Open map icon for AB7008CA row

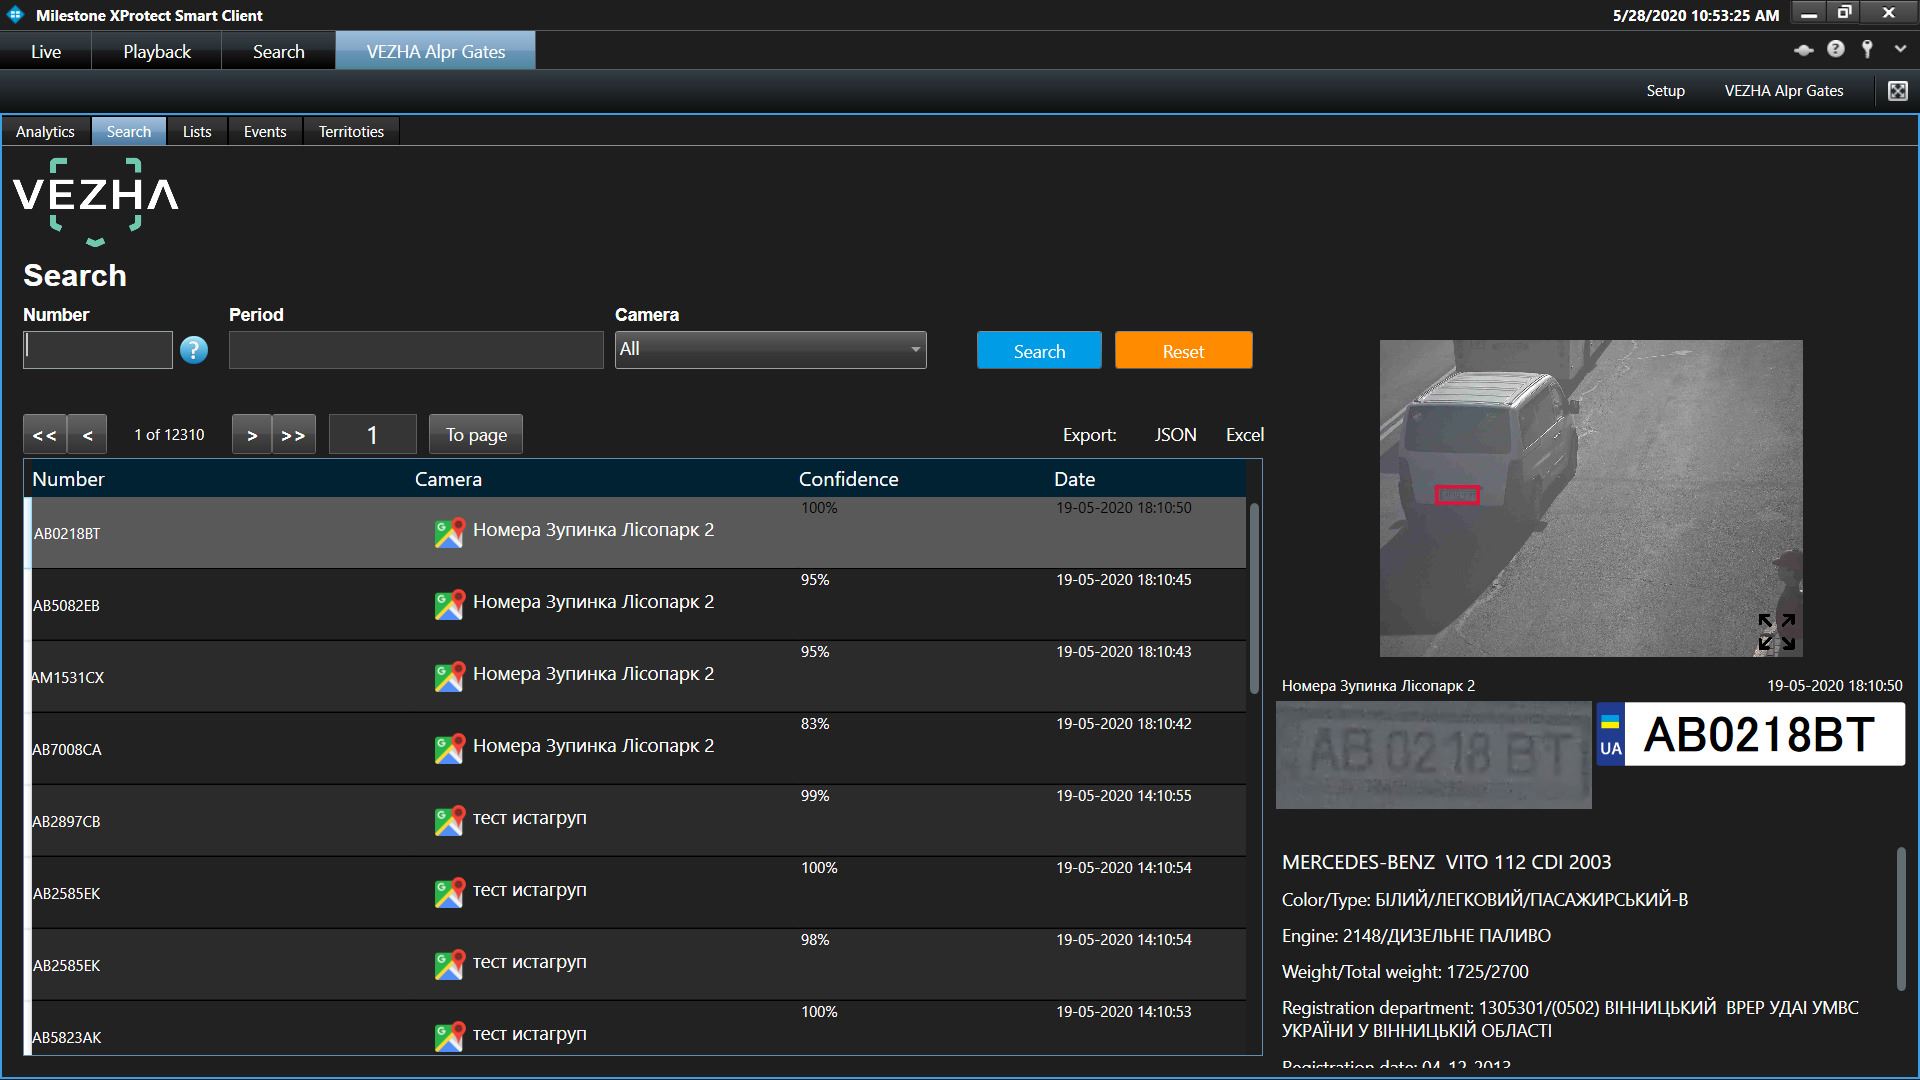449,748
